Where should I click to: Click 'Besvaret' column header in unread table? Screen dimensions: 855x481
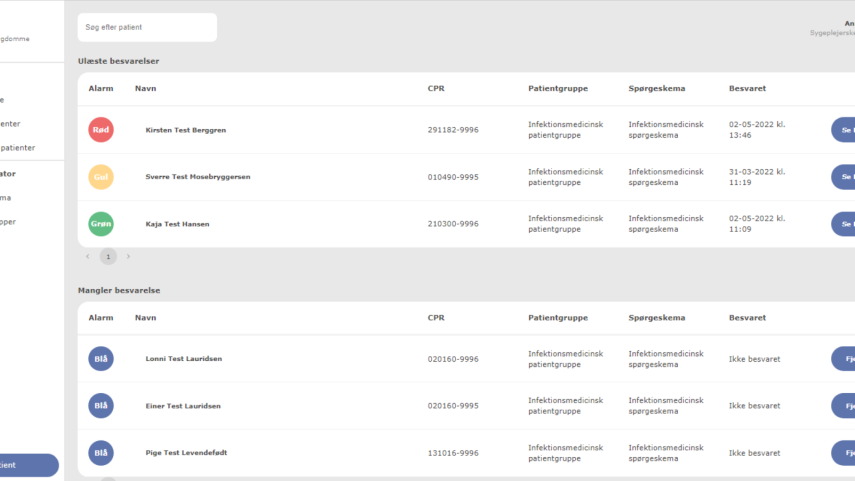point(747,89)
